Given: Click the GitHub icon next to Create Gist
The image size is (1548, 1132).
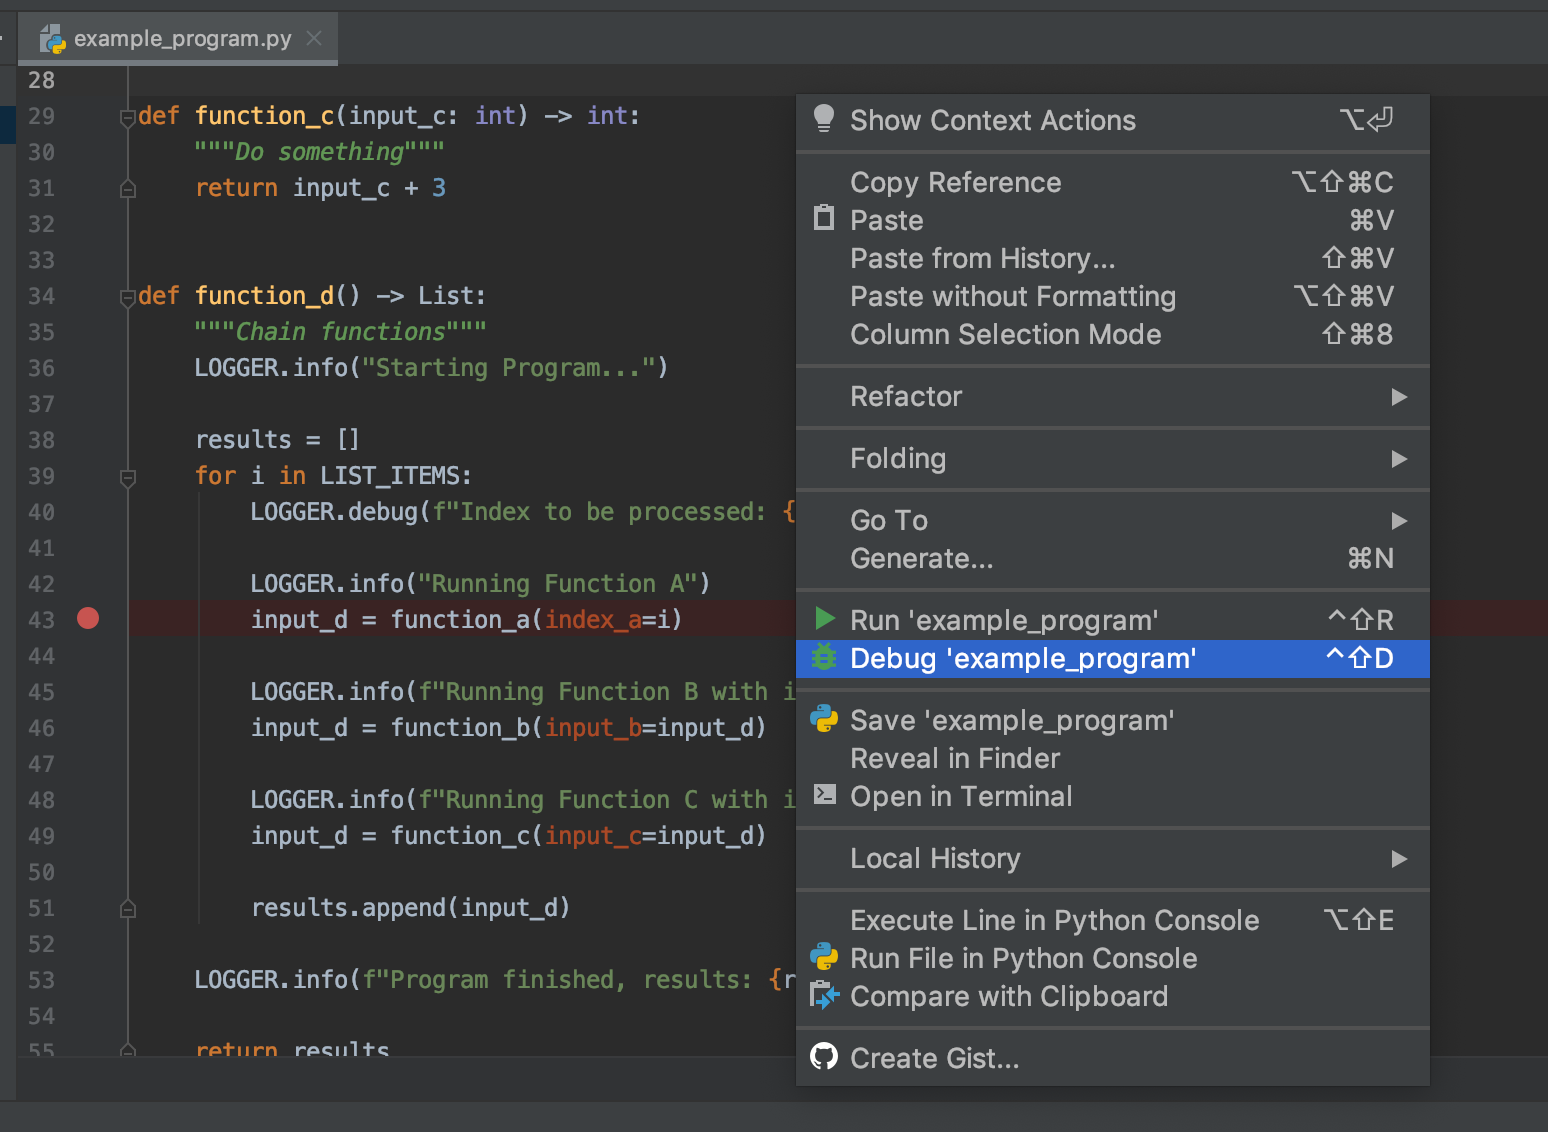Looking at the screenshot, I should pos(823,1057).
